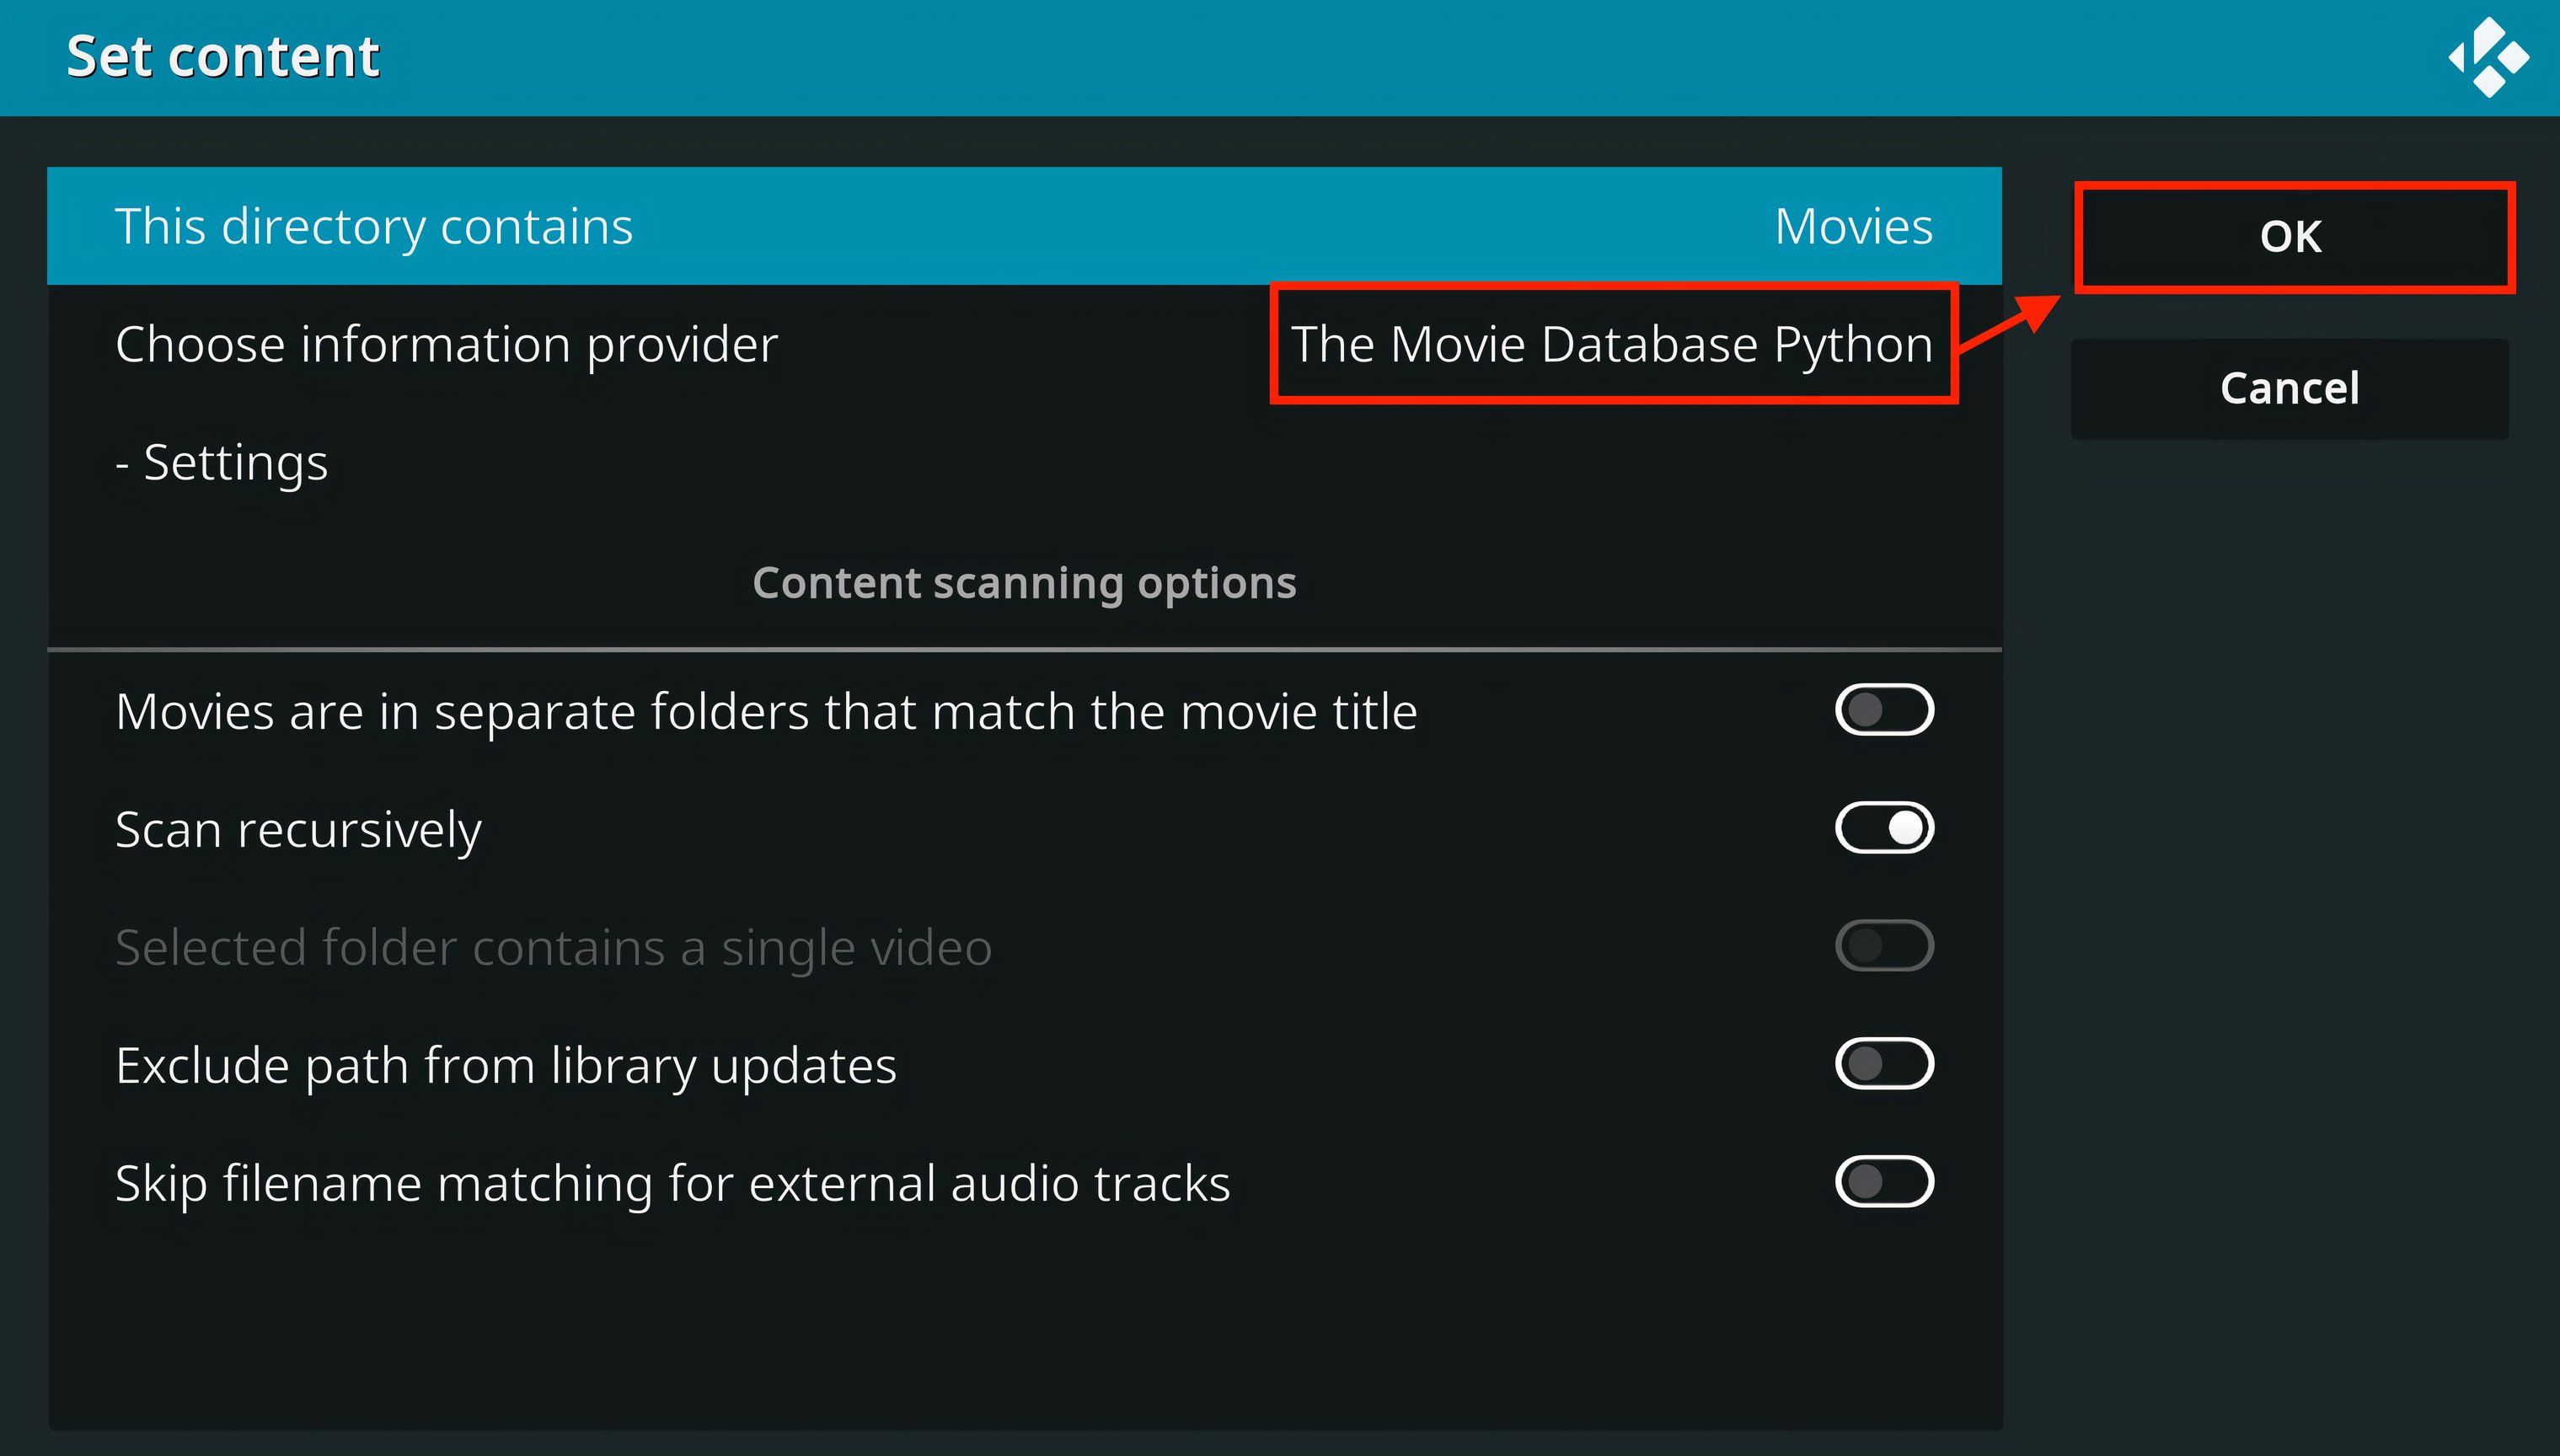Open 'Choose information provider' option
This screenshot has width=2560, height=1456.
pos(446,344)
